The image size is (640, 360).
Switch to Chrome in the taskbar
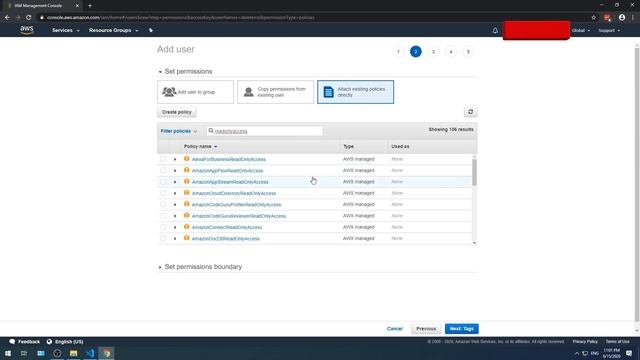[107, 353]
